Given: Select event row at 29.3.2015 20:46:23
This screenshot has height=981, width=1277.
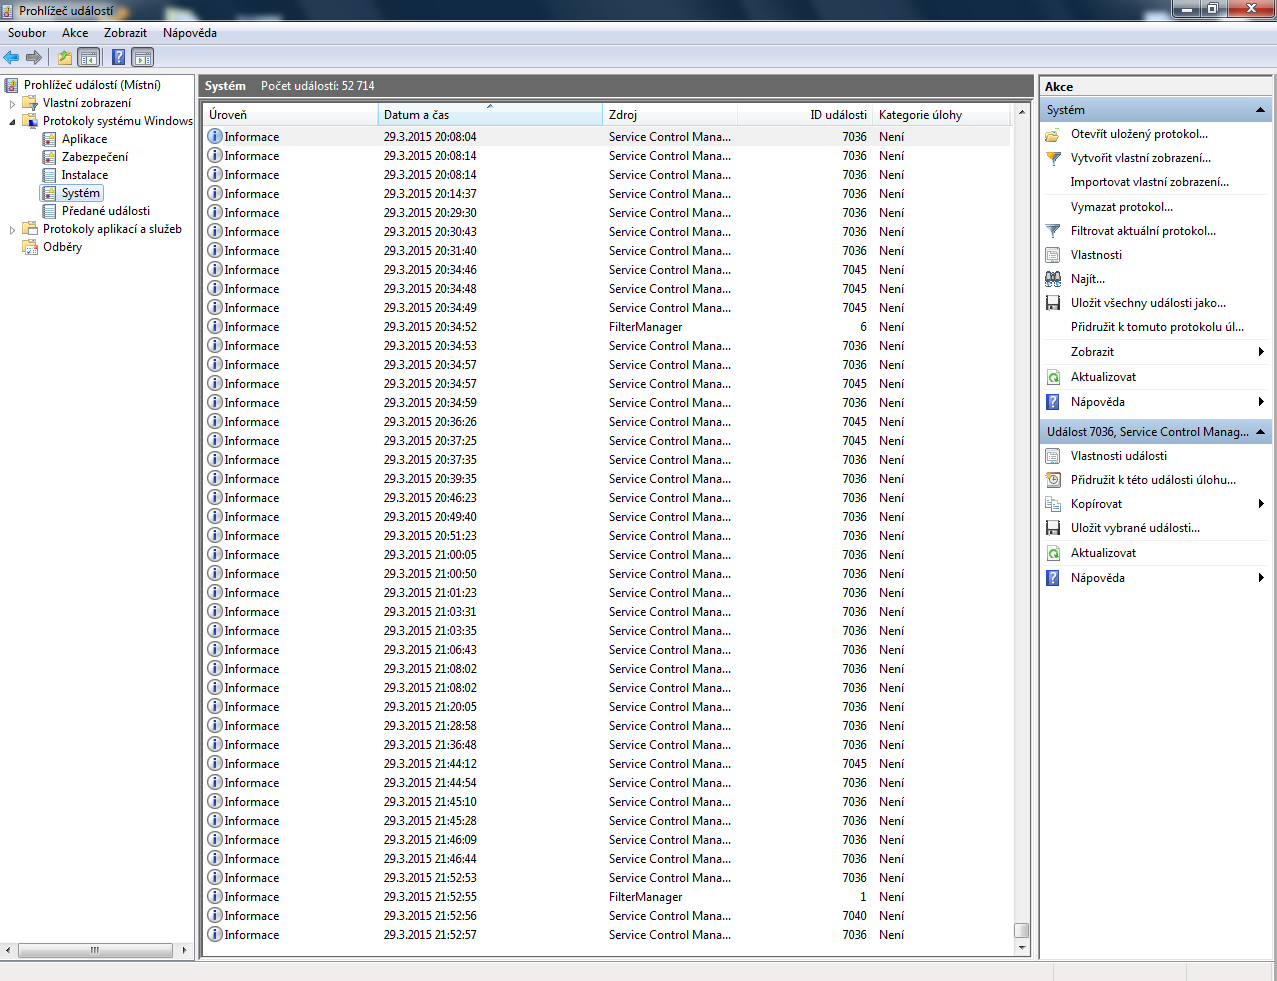Looking at the screenshot, I should click(607, 498).
